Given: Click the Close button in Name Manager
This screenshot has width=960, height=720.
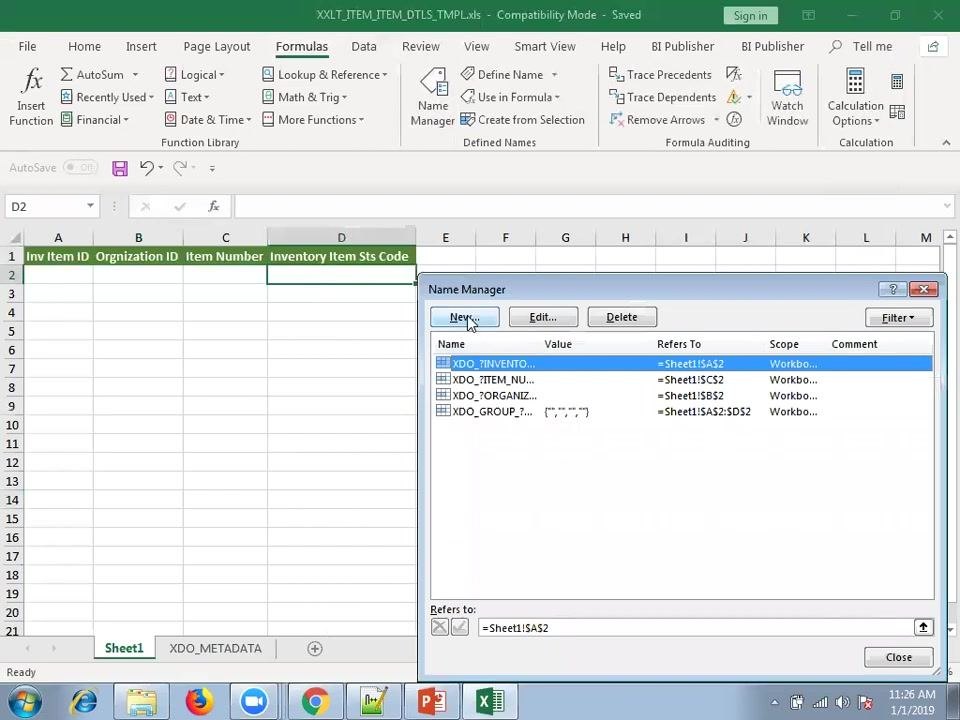Looking at the screenshot, I should (899, 657).
